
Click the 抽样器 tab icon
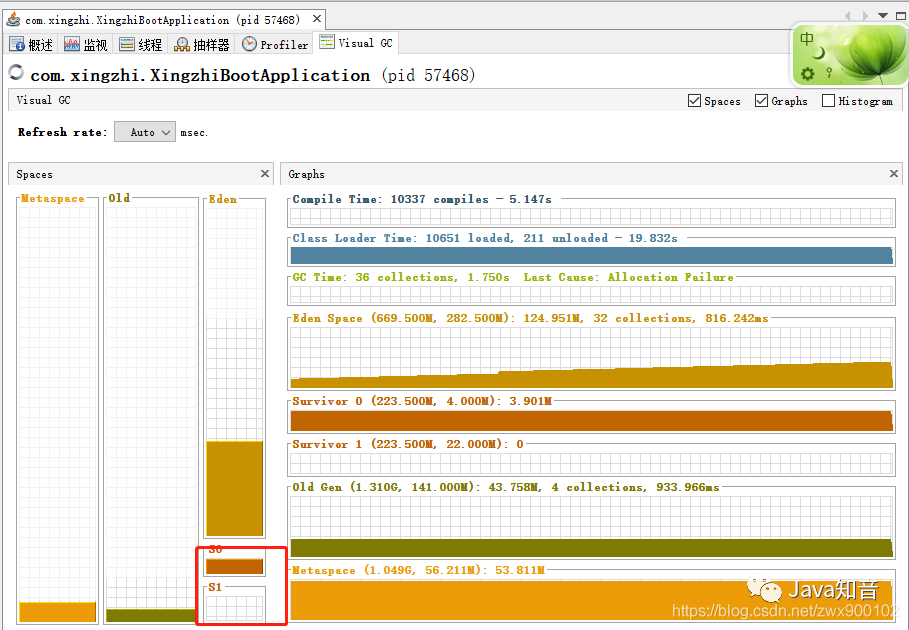pos(181,45)
